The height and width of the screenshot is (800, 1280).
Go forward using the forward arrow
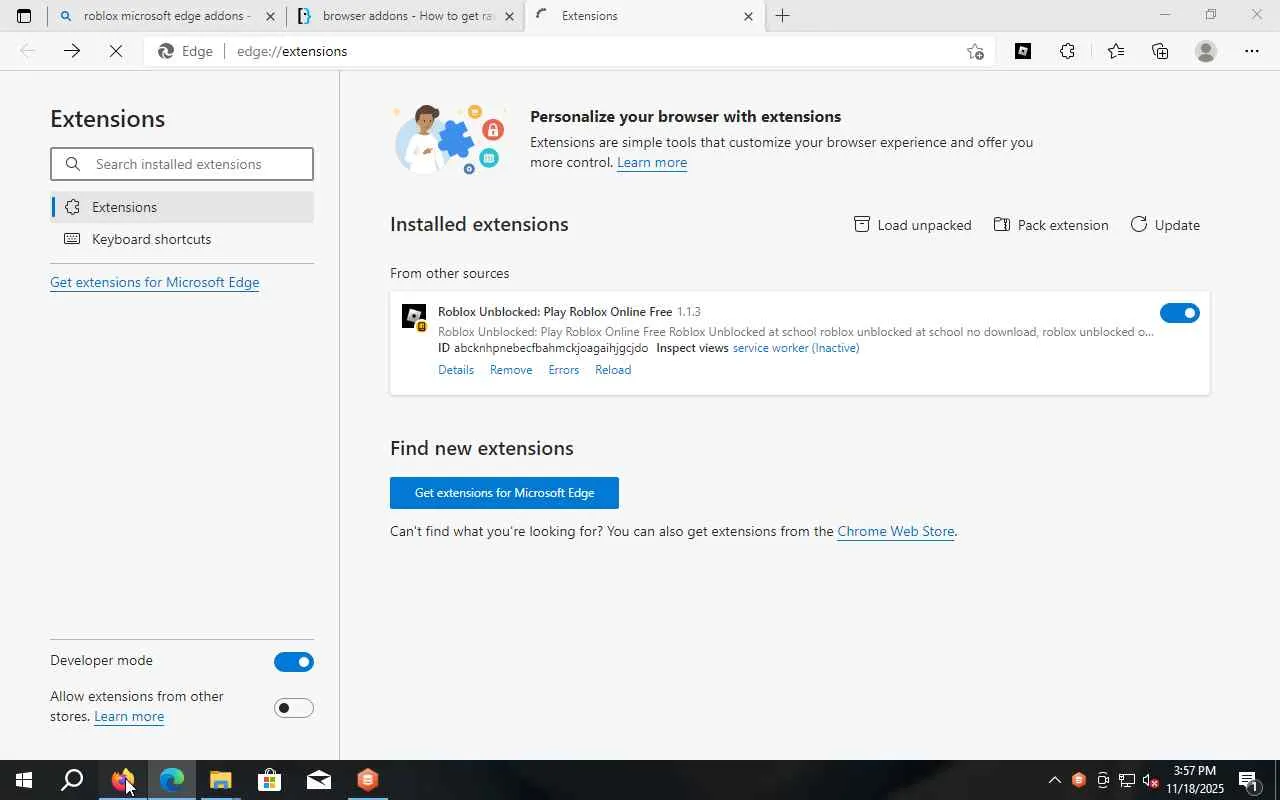click(x=71, y=51)
